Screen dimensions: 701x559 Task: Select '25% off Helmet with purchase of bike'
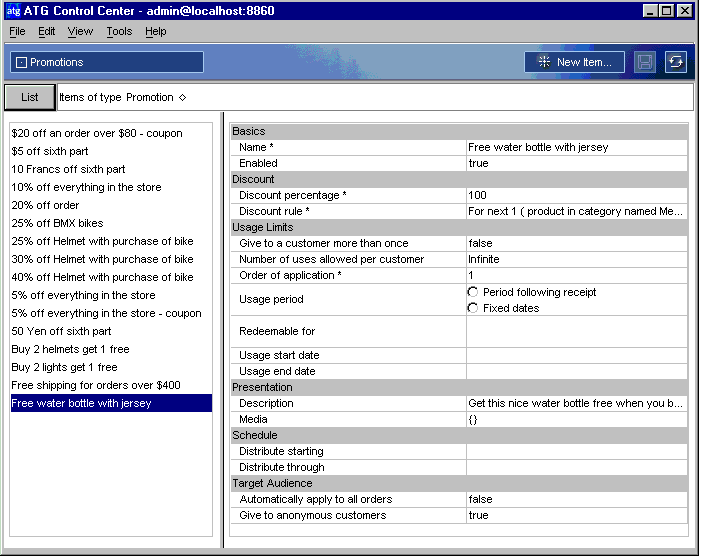tap(111, 241)
